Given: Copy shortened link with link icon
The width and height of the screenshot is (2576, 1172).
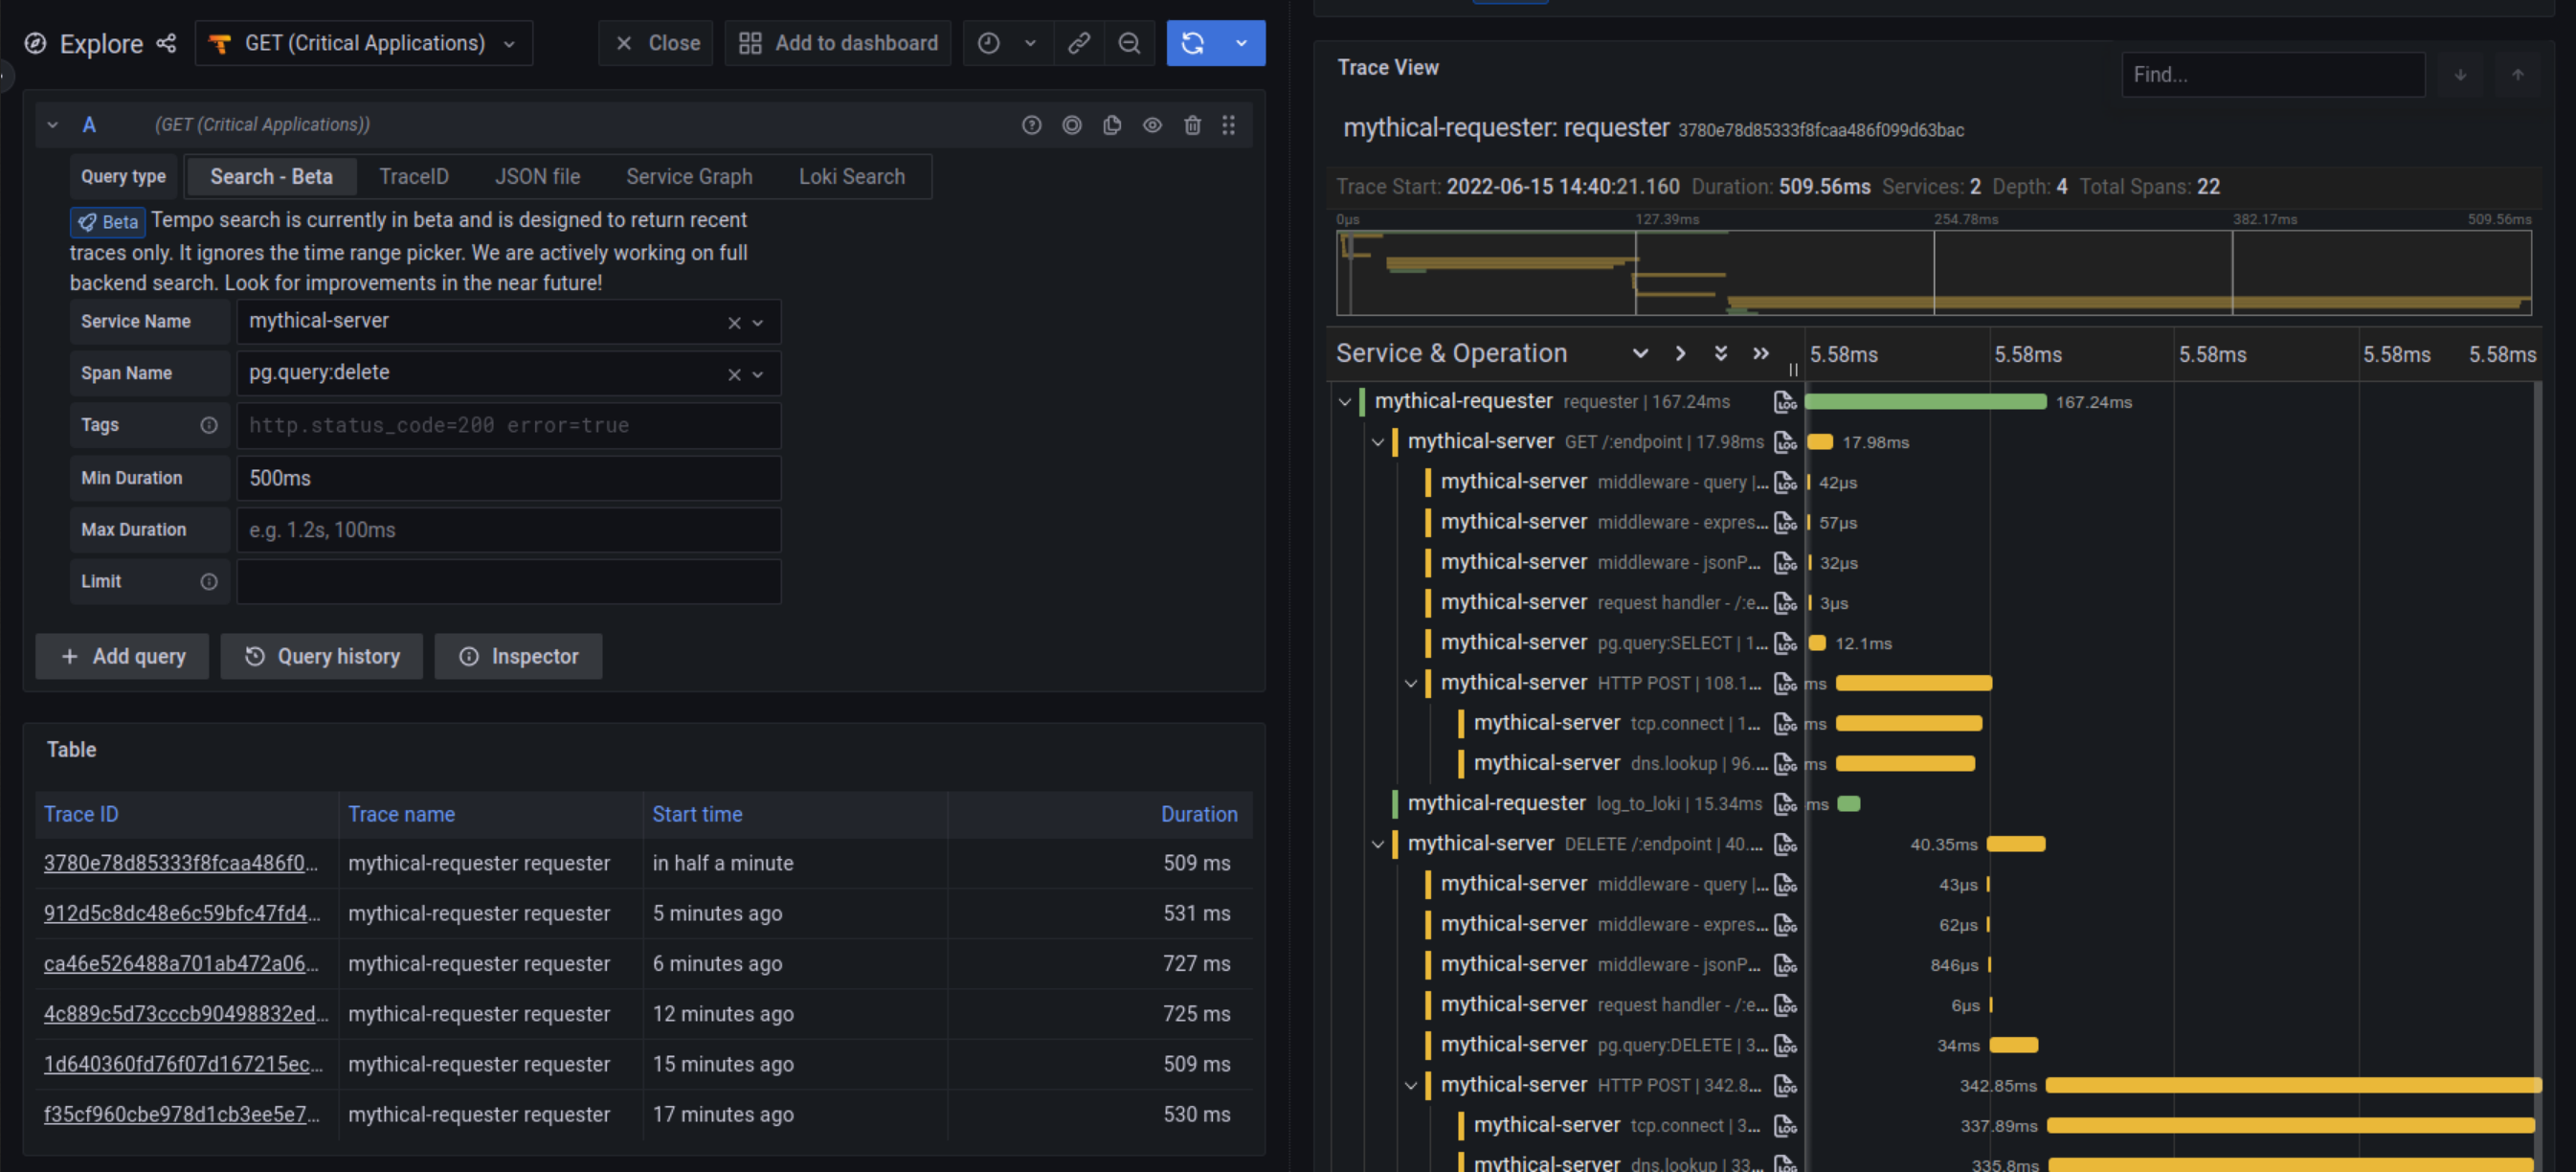Looking at the screenshot, I should [1078, 43].
